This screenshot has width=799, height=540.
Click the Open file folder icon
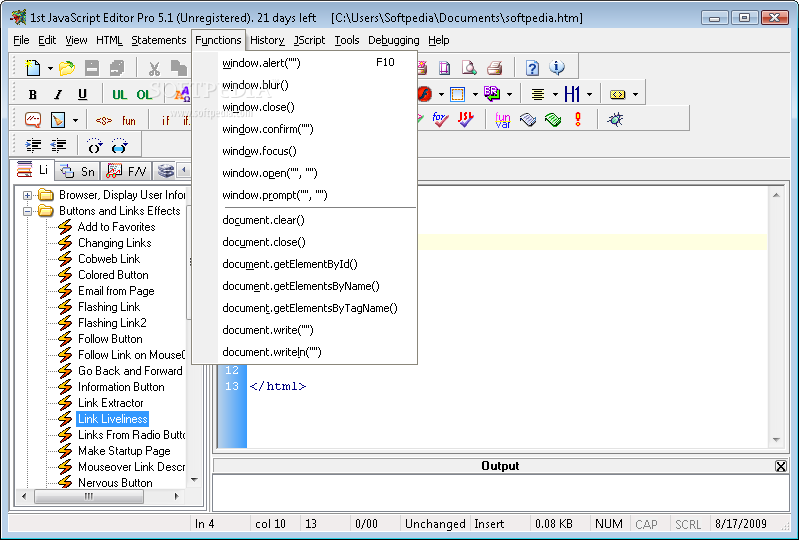67,67
